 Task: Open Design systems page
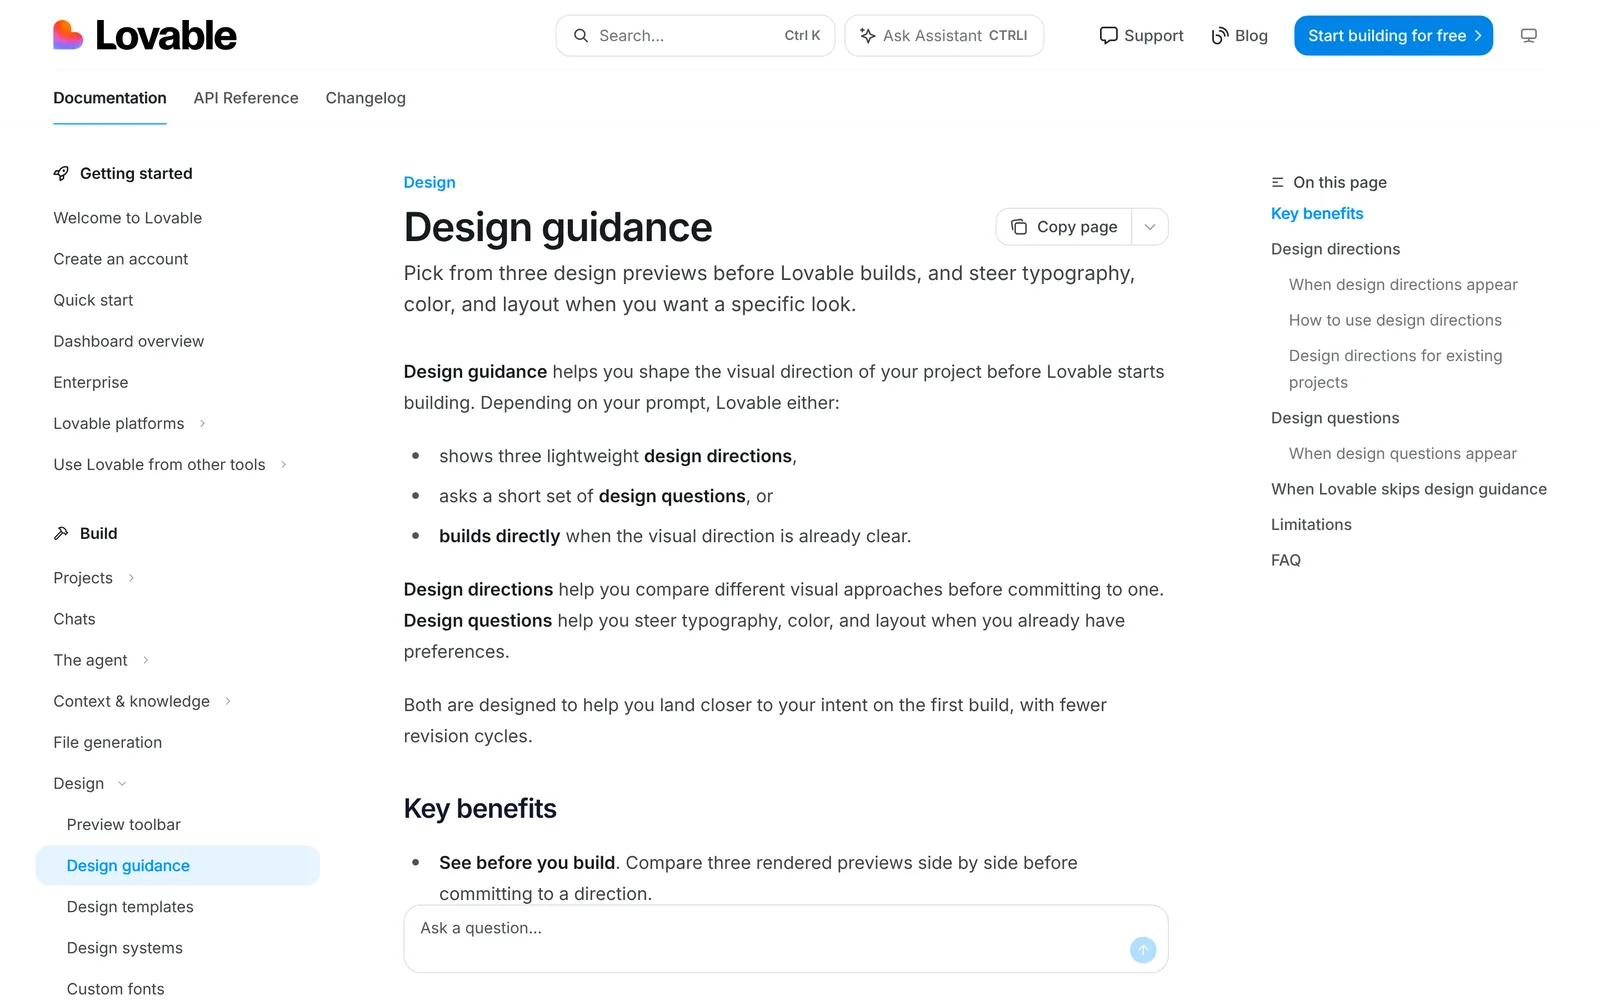[125, 948]
